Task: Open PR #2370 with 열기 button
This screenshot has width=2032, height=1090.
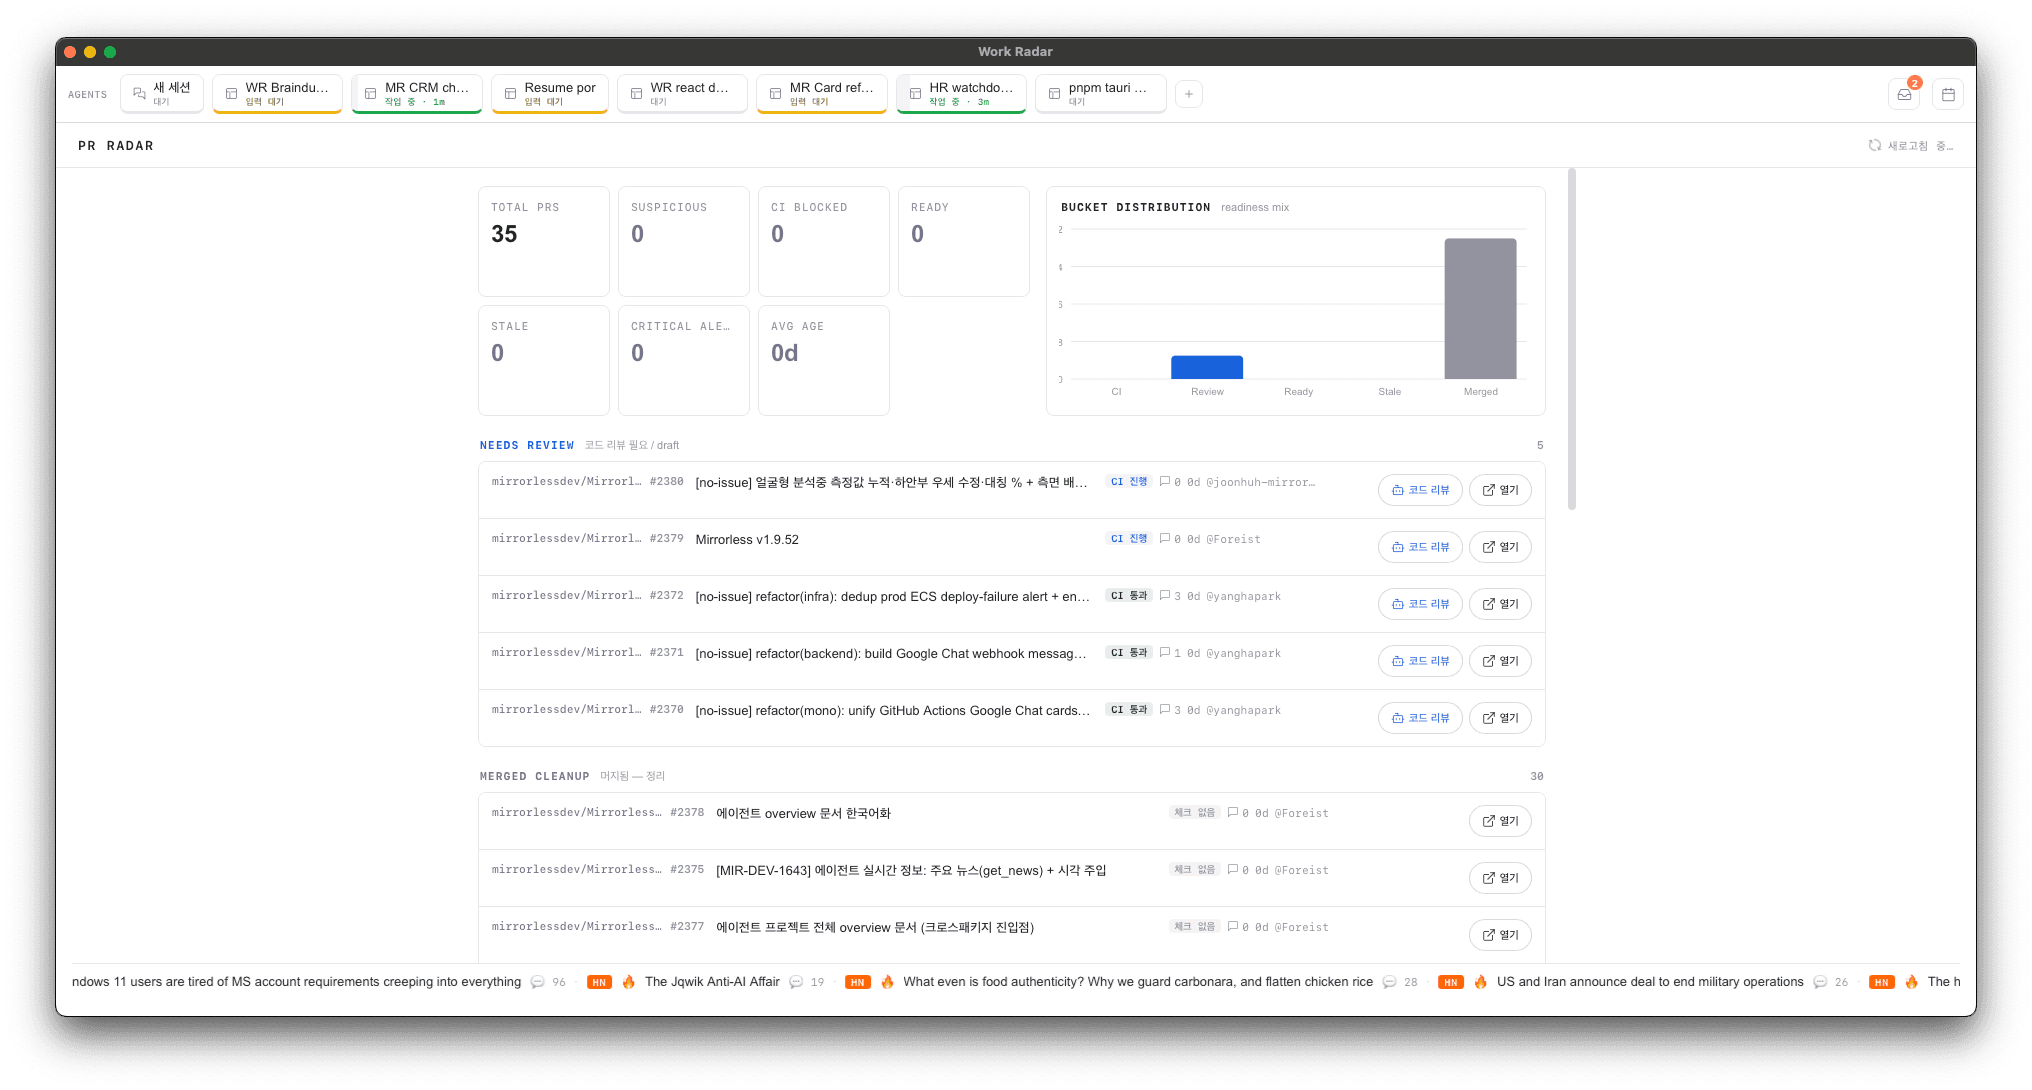Action: click(x=1500, y=718)
